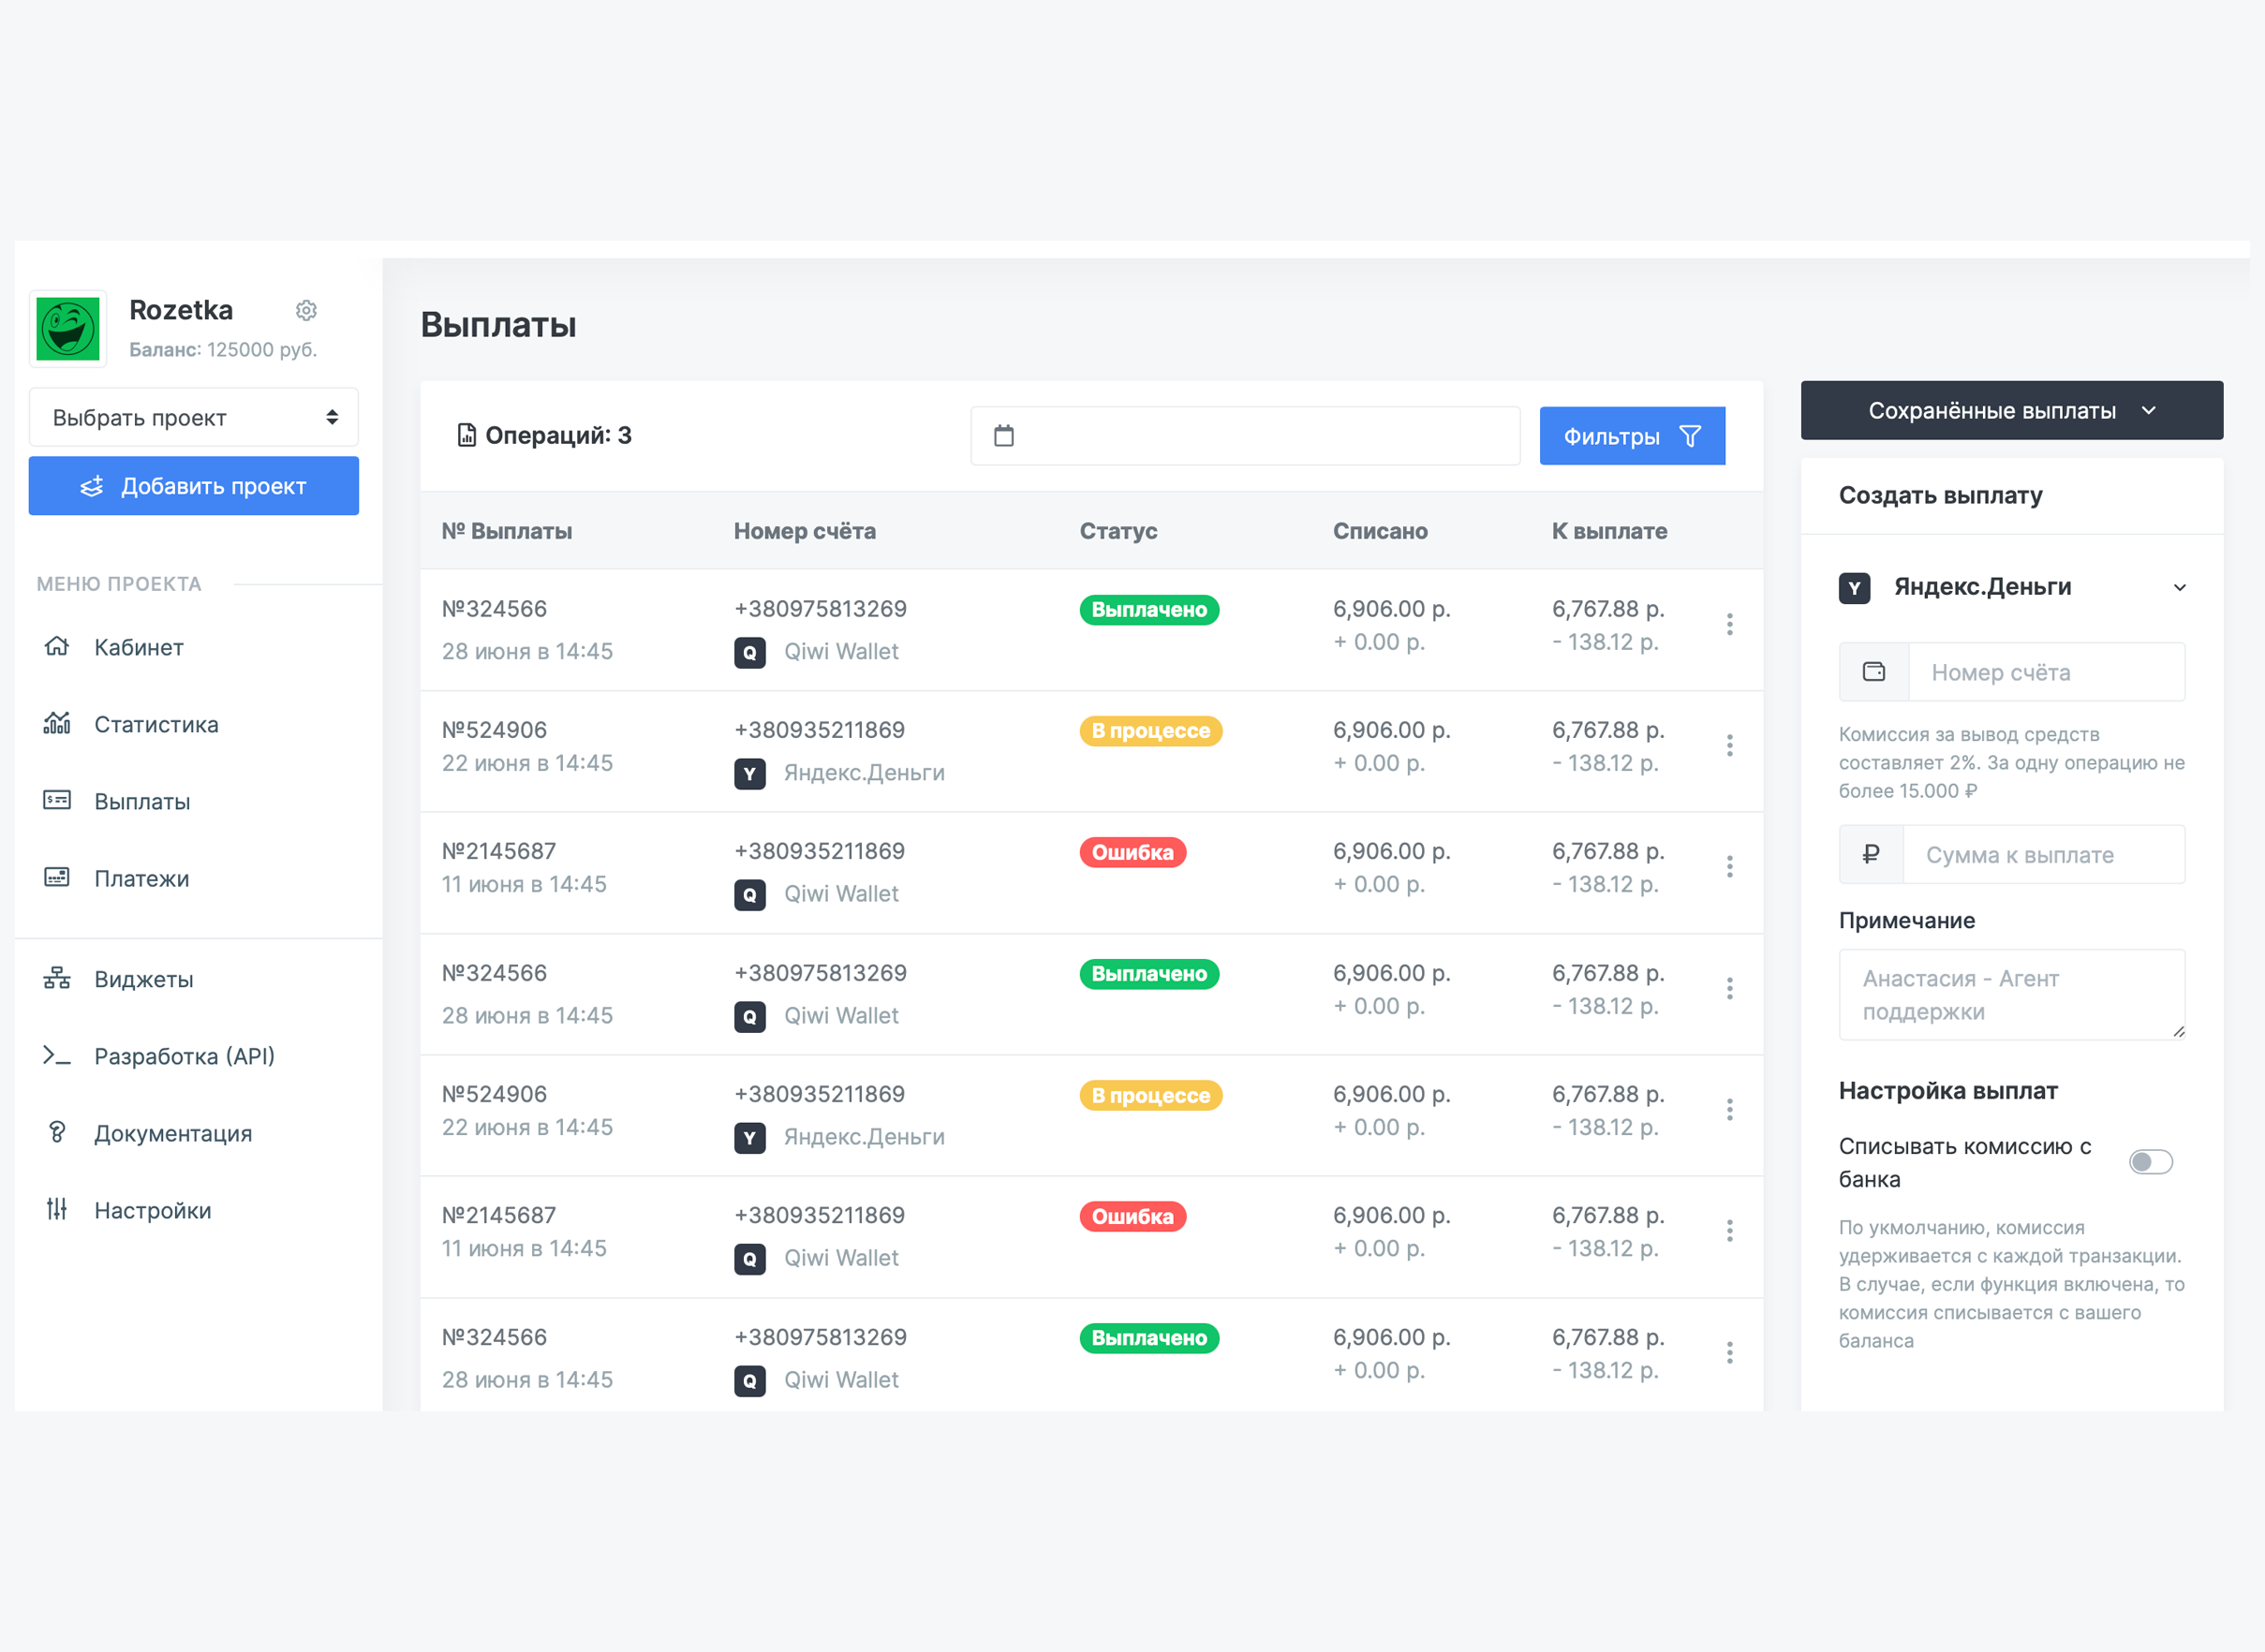2265x1652 pixels.
Task: Open actions menu for first №324566 row
Action: [1729, 625]
